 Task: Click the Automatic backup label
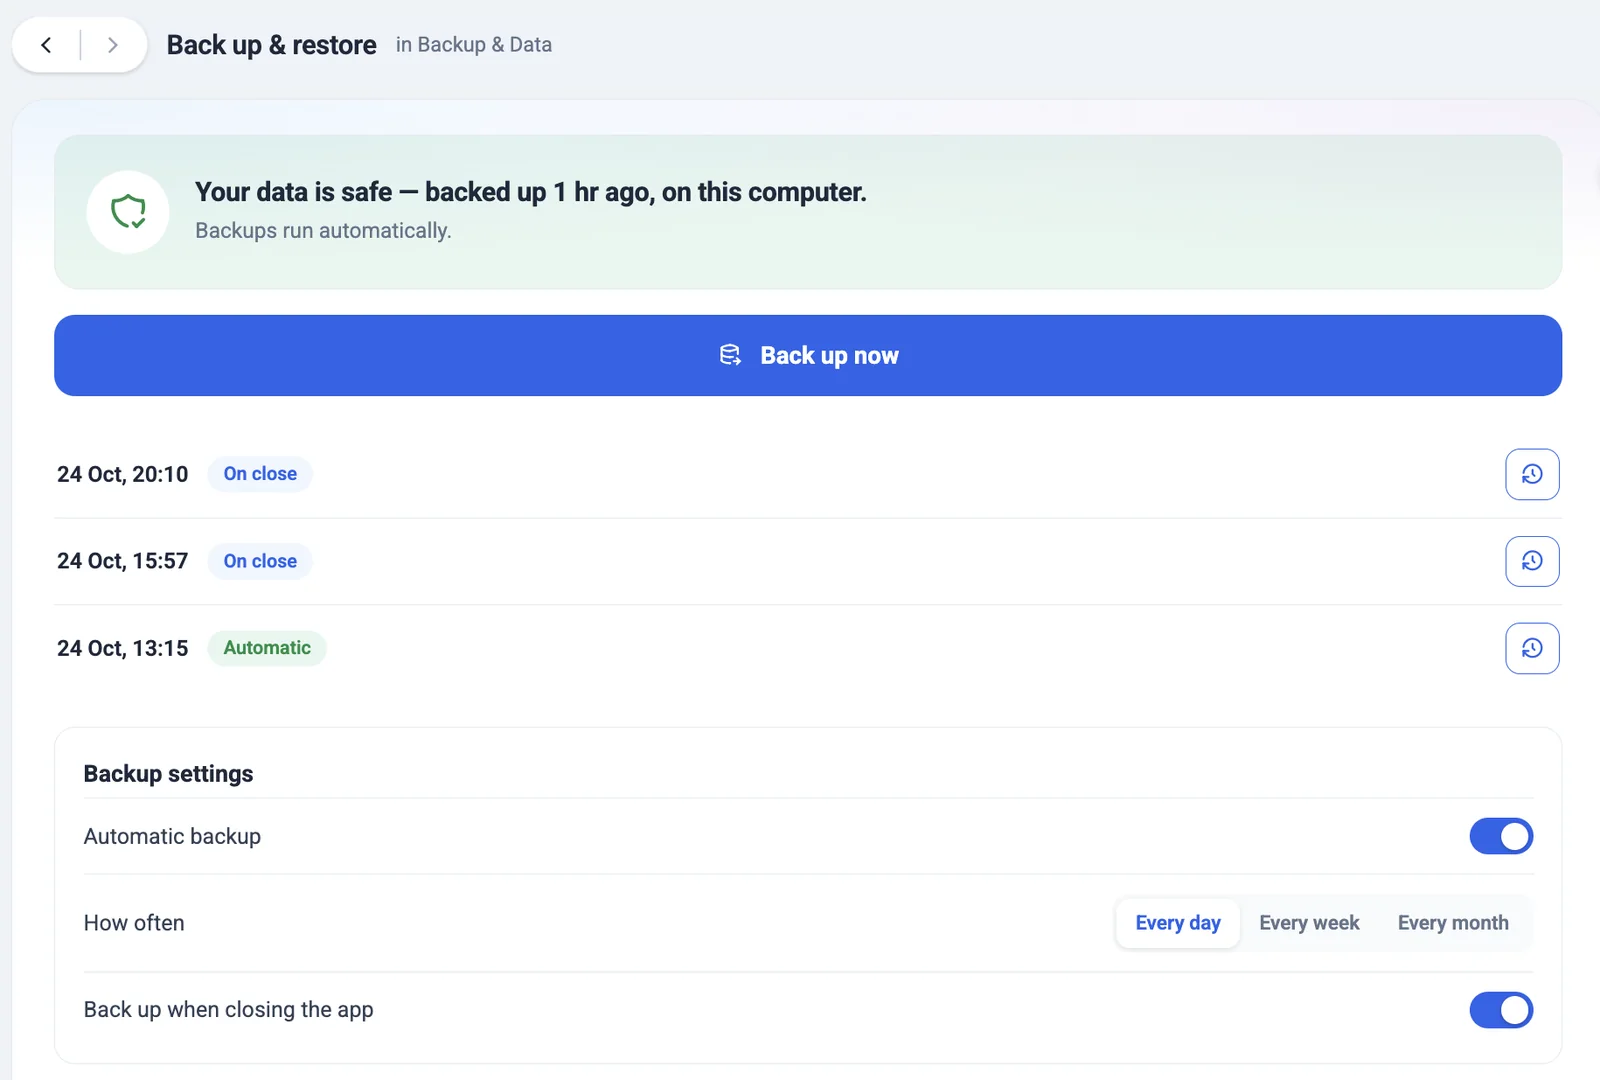click(x=172, y=836)
